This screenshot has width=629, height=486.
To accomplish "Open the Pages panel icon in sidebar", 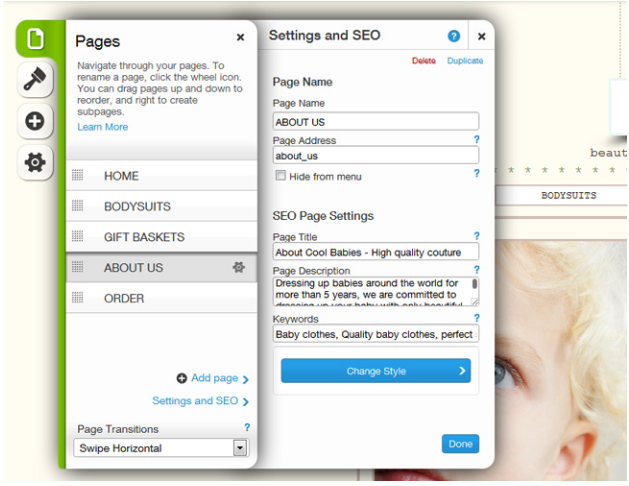I will tap(35, 39).
